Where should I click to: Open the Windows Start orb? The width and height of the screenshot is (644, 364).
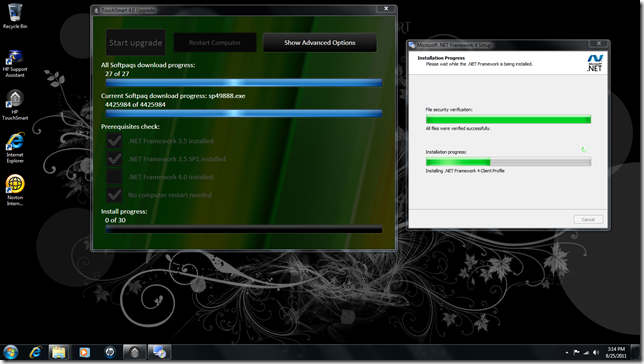(11, 352)
